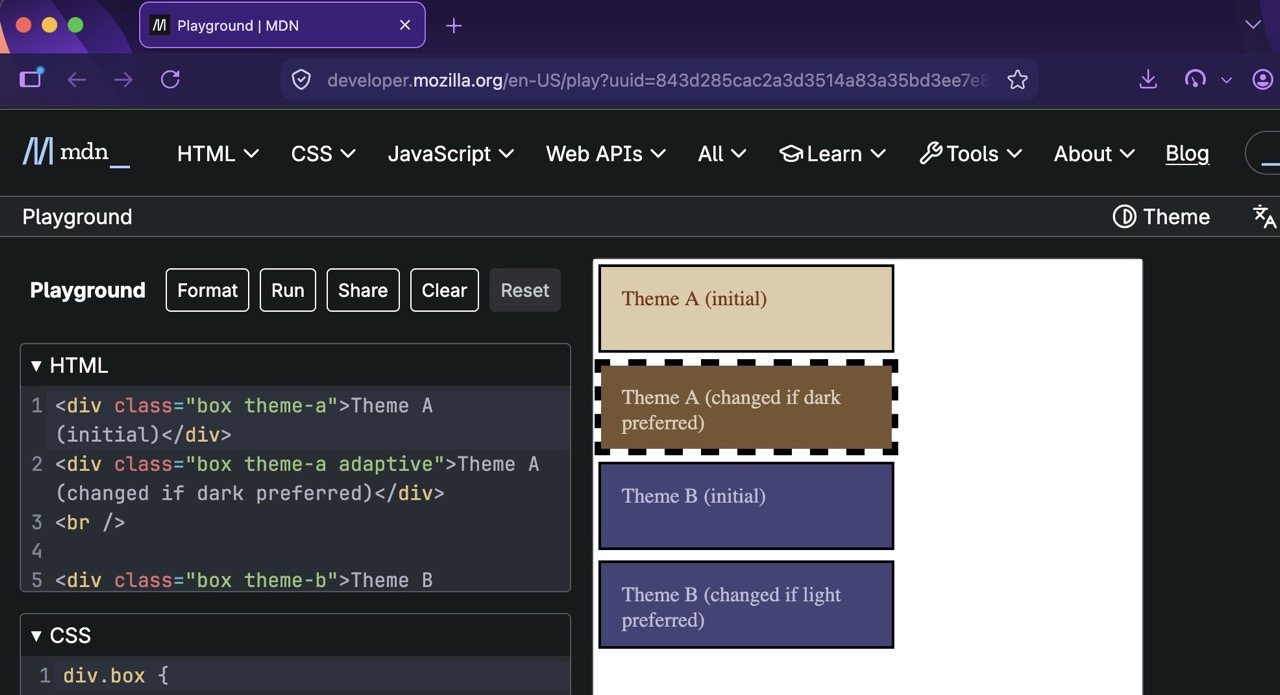Image resolution: width=1280 pixels, height=695 pixels.
Task: Click the Theme B (changed if light preferred) box
Action: click(746, 604)
